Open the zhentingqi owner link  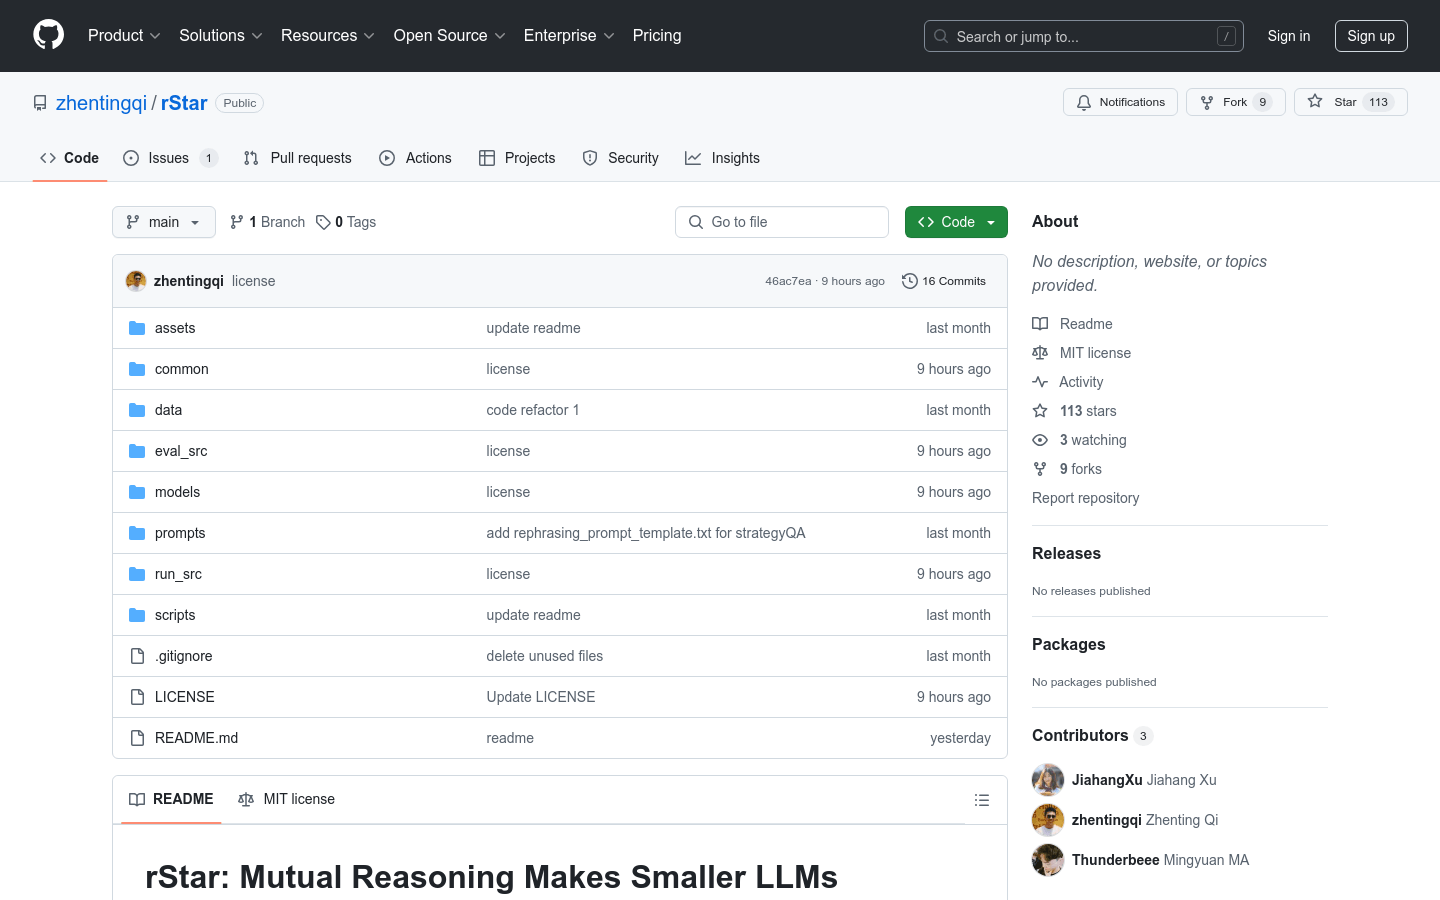(101, 103)
